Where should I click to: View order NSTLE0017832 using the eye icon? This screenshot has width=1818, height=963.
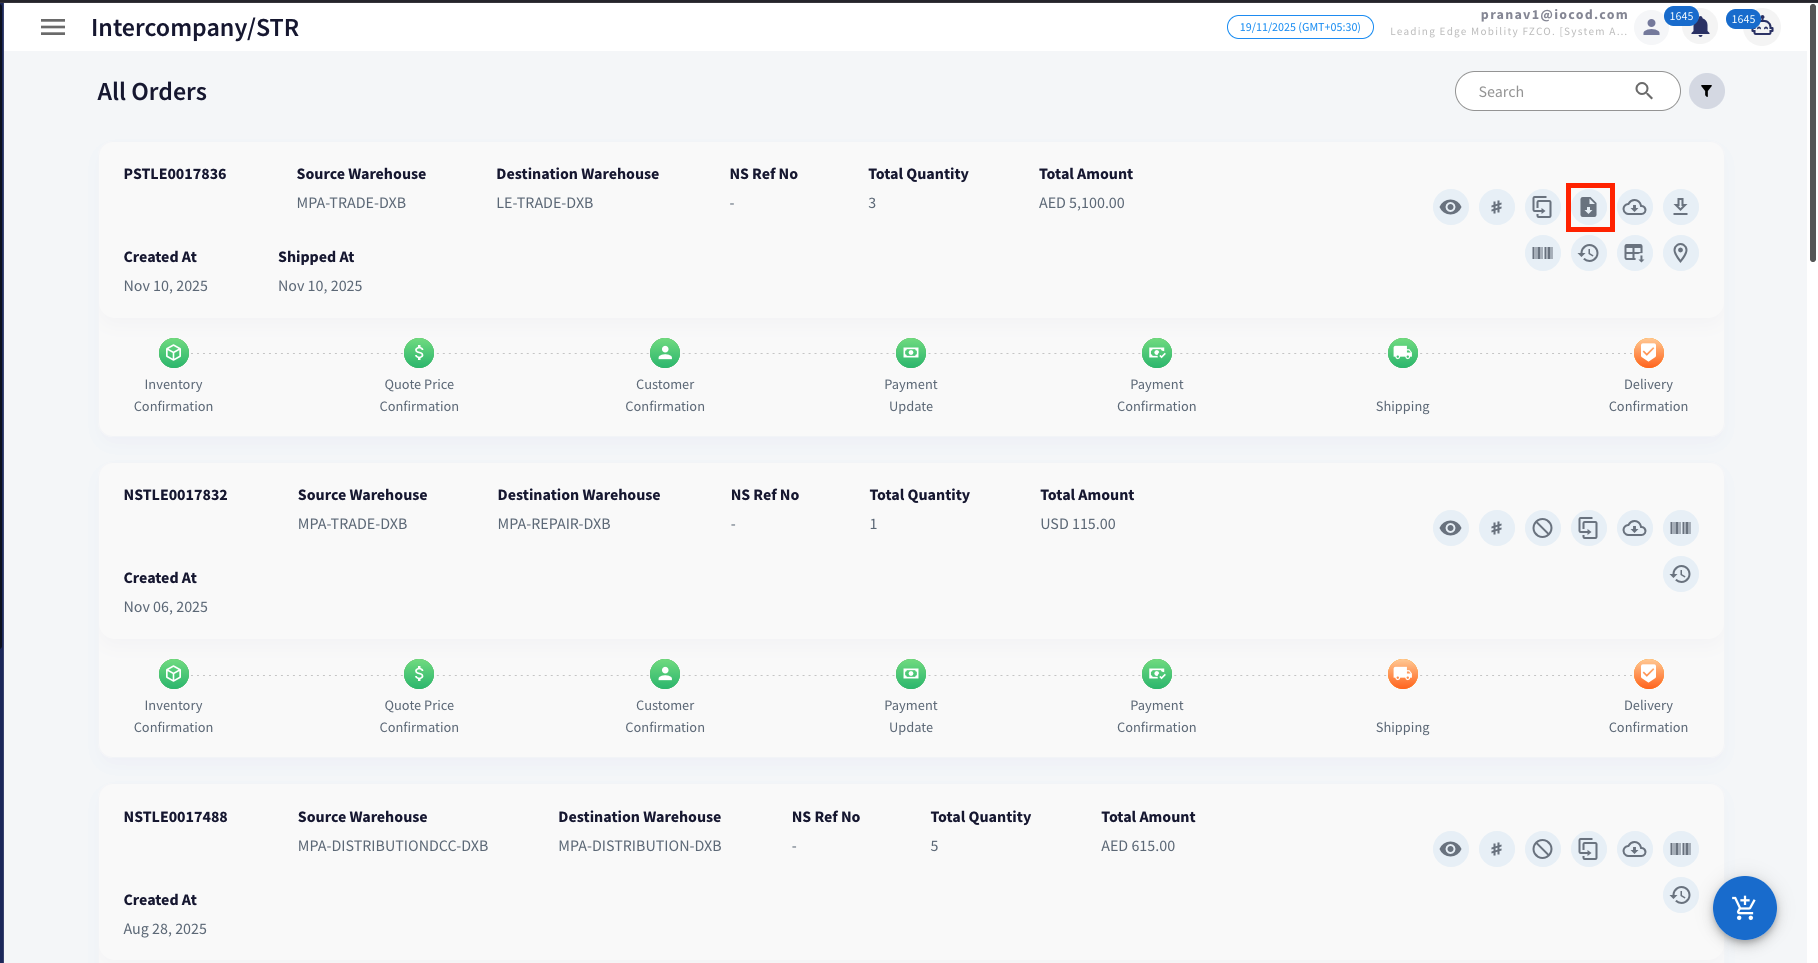click(1450, 528)
